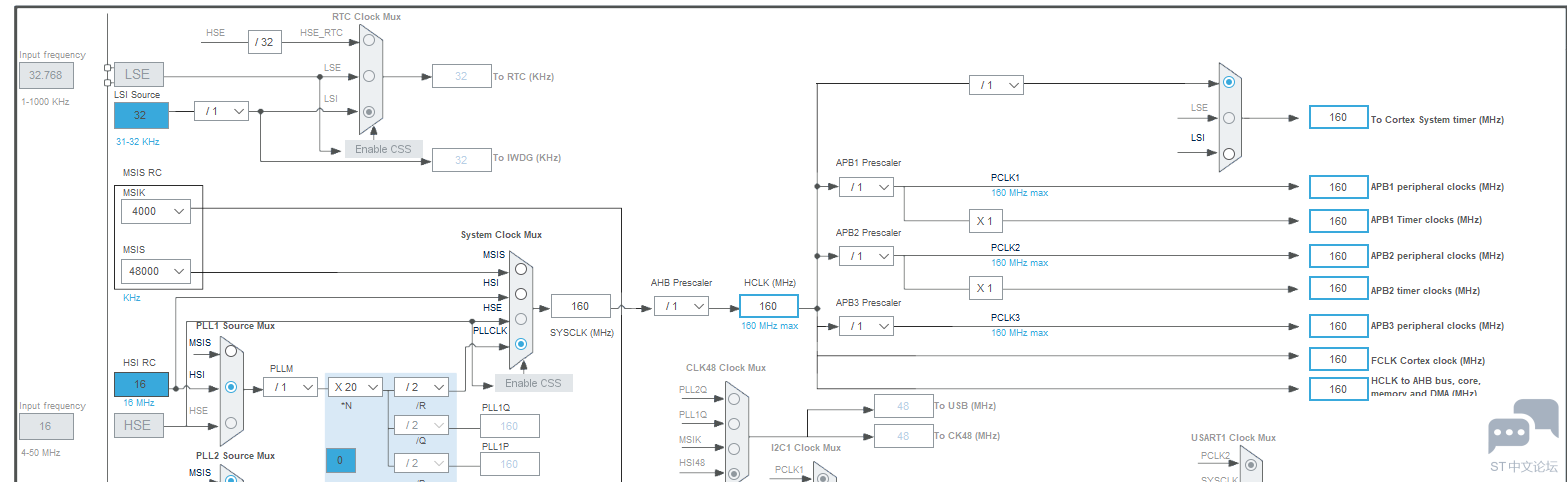Click the blue 0 fractional field in PLL
The width and height of the screenshot is (1567, 482).
point(340,461)
